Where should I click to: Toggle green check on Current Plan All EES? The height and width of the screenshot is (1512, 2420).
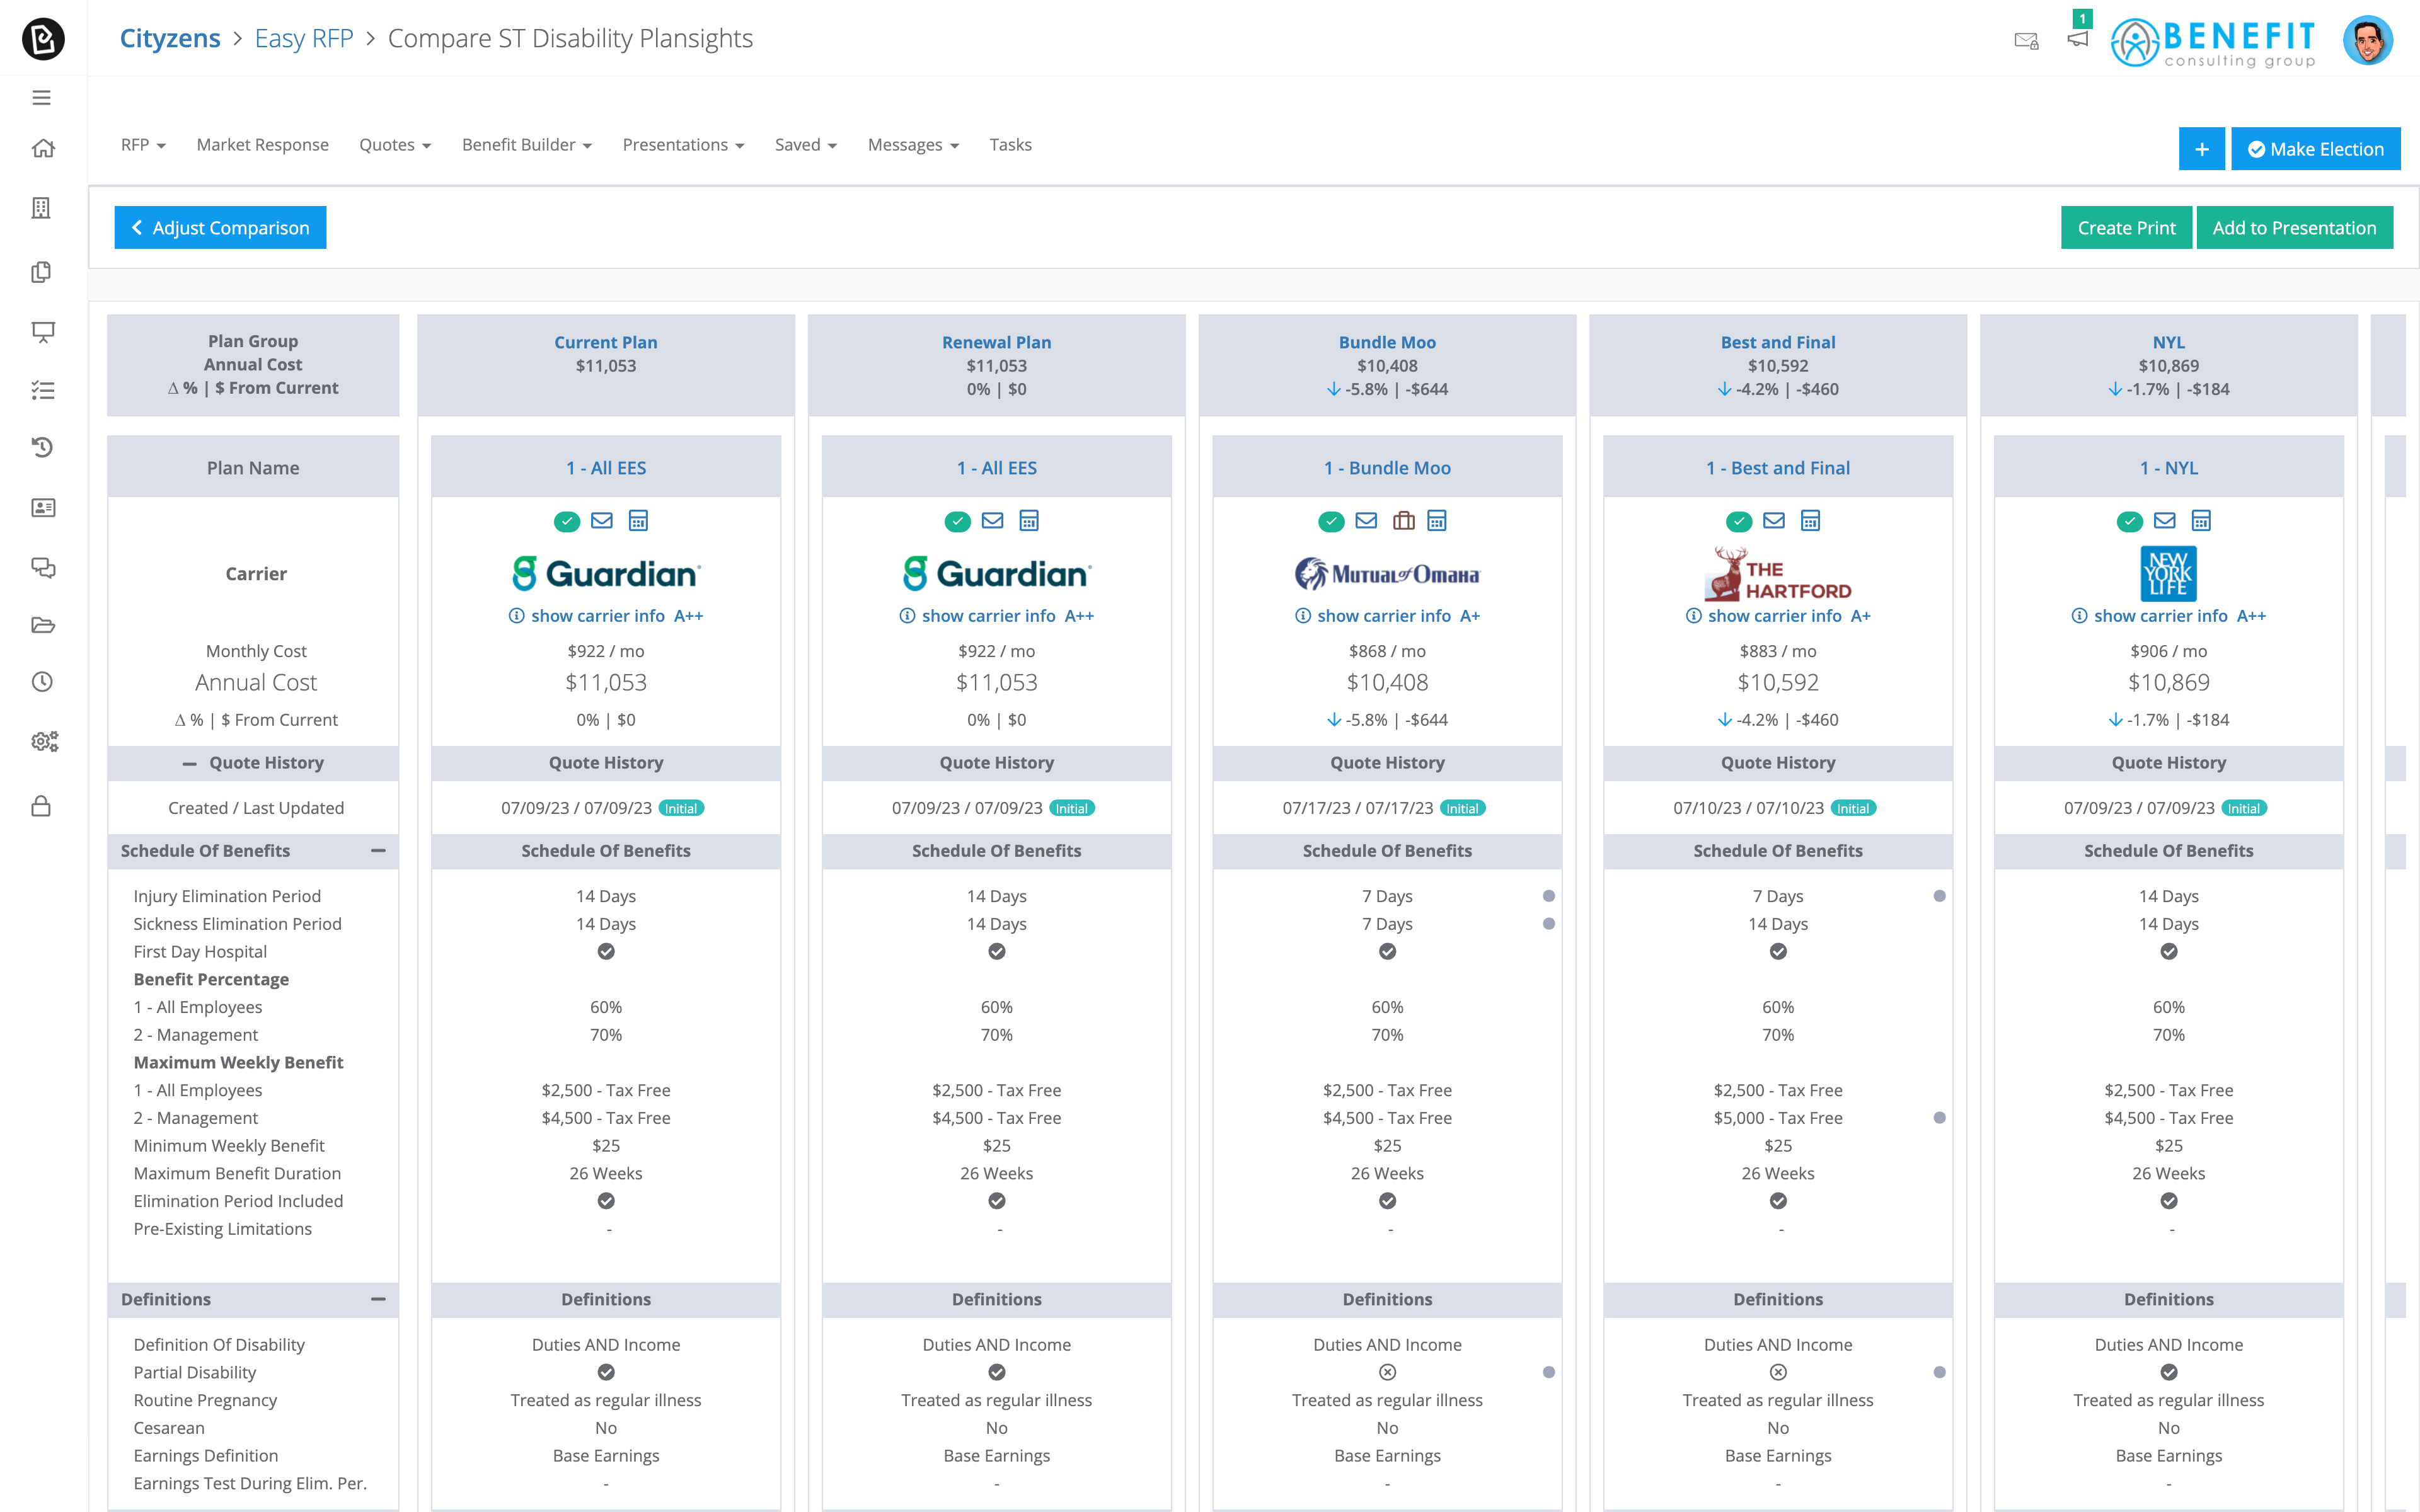pyautogui.click(x=566, y=521)
